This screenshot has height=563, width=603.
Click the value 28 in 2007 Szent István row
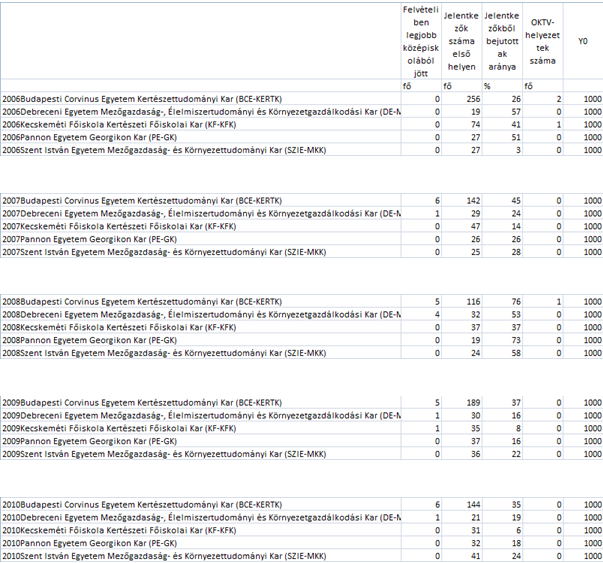502,252
